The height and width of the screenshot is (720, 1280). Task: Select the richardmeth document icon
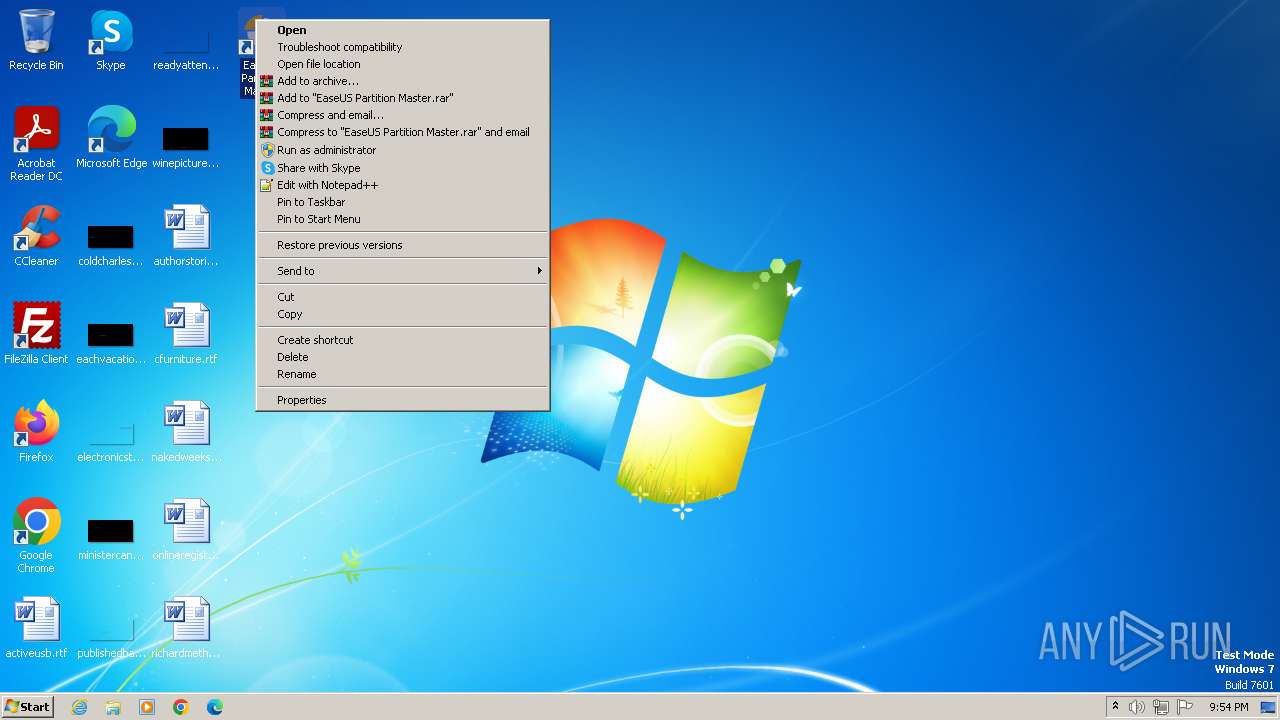[x=186, y=628]
